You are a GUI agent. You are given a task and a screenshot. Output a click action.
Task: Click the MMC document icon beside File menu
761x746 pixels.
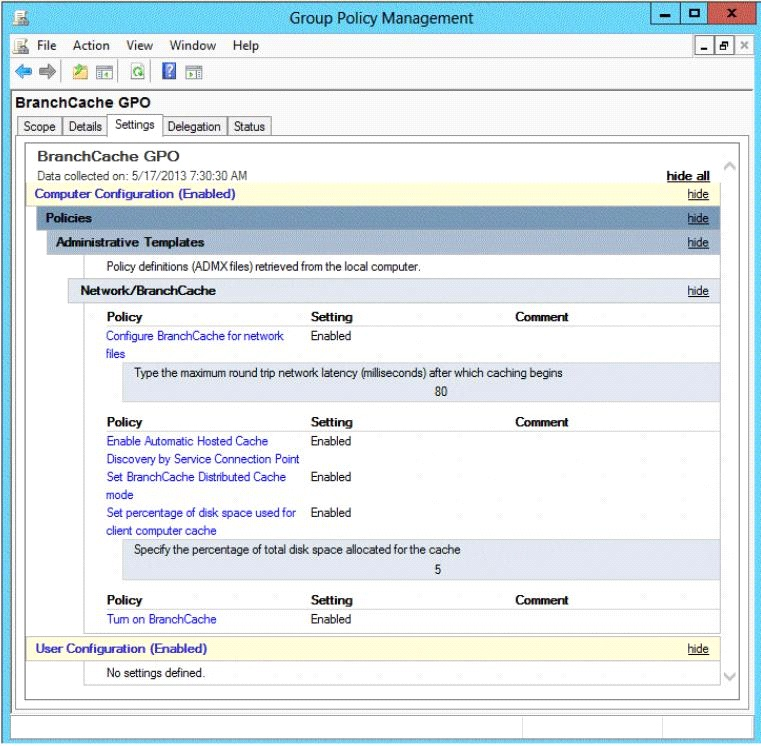[x=21, y=46]
